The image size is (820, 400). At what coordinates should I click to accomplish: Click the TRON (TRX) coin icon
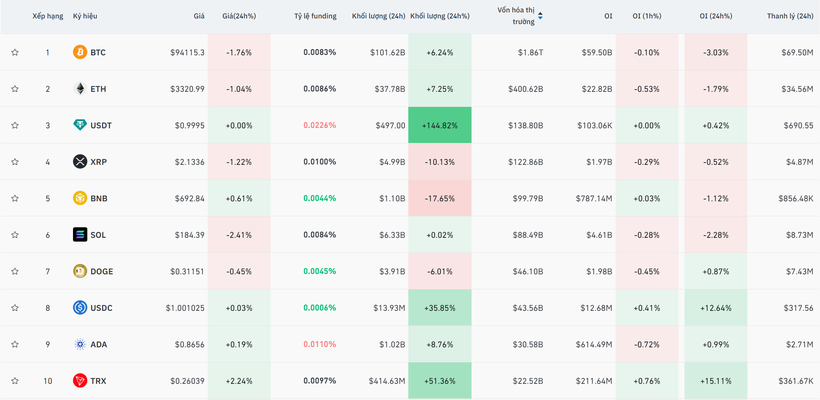pyautogui.click(x=80, y=381)
